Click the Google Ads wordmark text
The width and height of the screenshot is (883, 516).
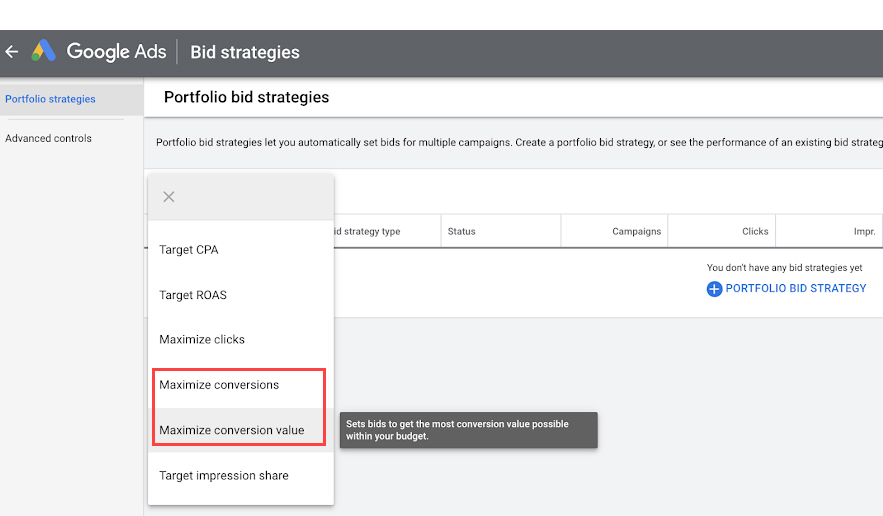[x=117, y=52]
